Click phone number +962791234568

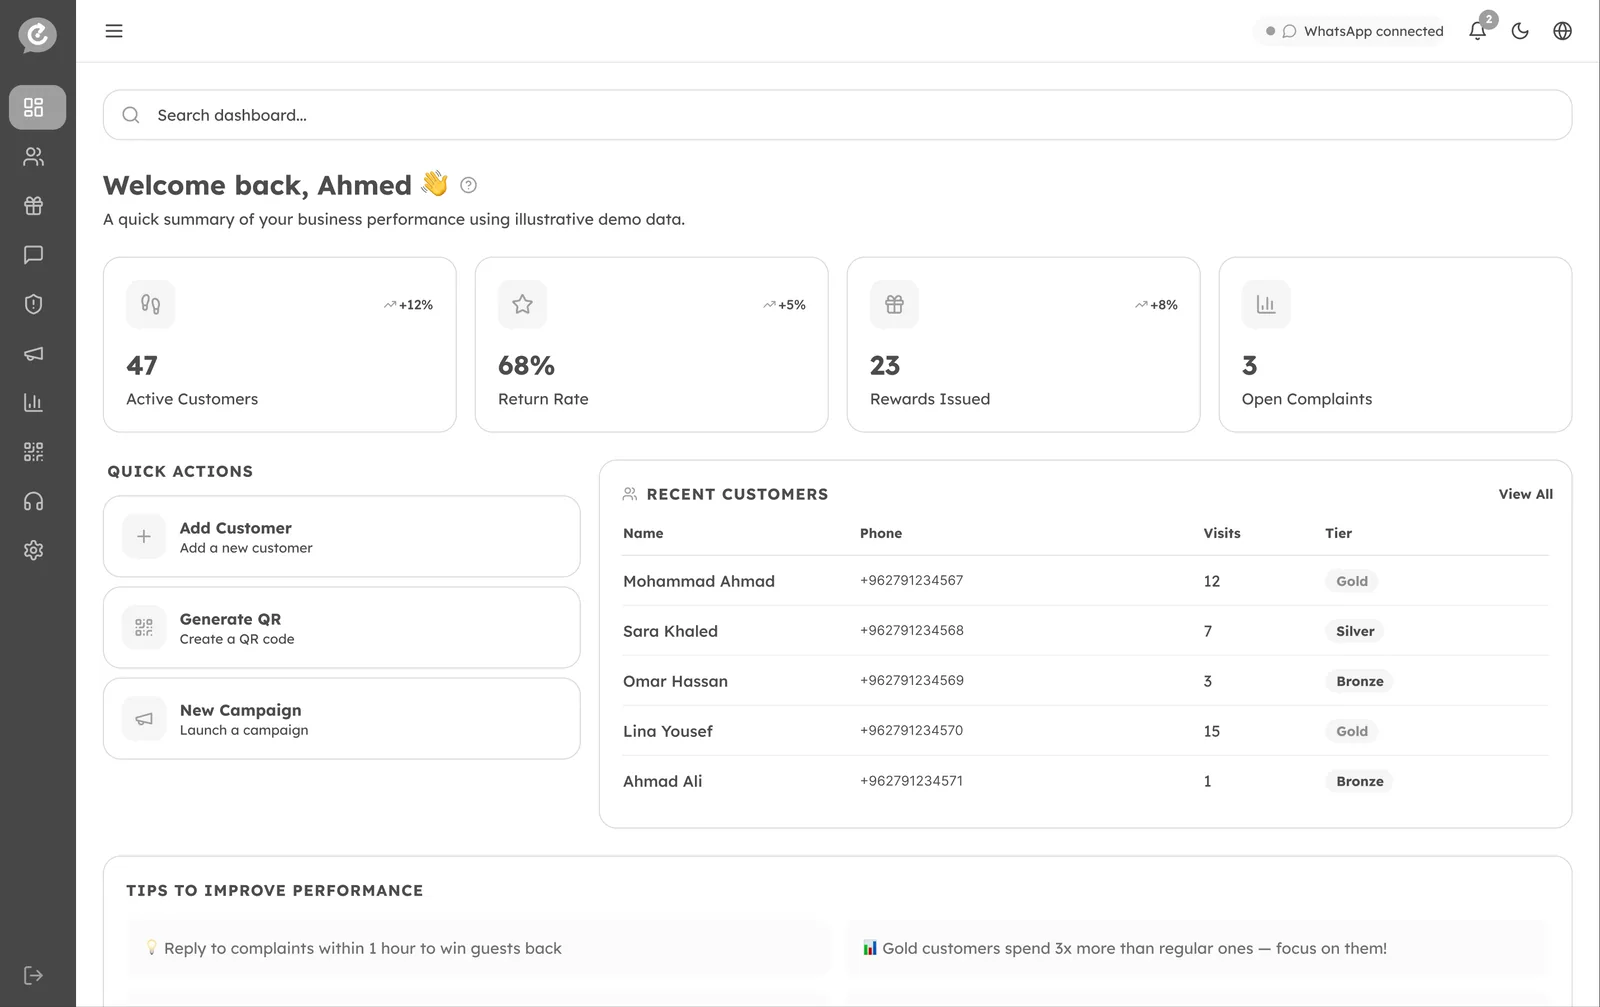tap(912, 630)
